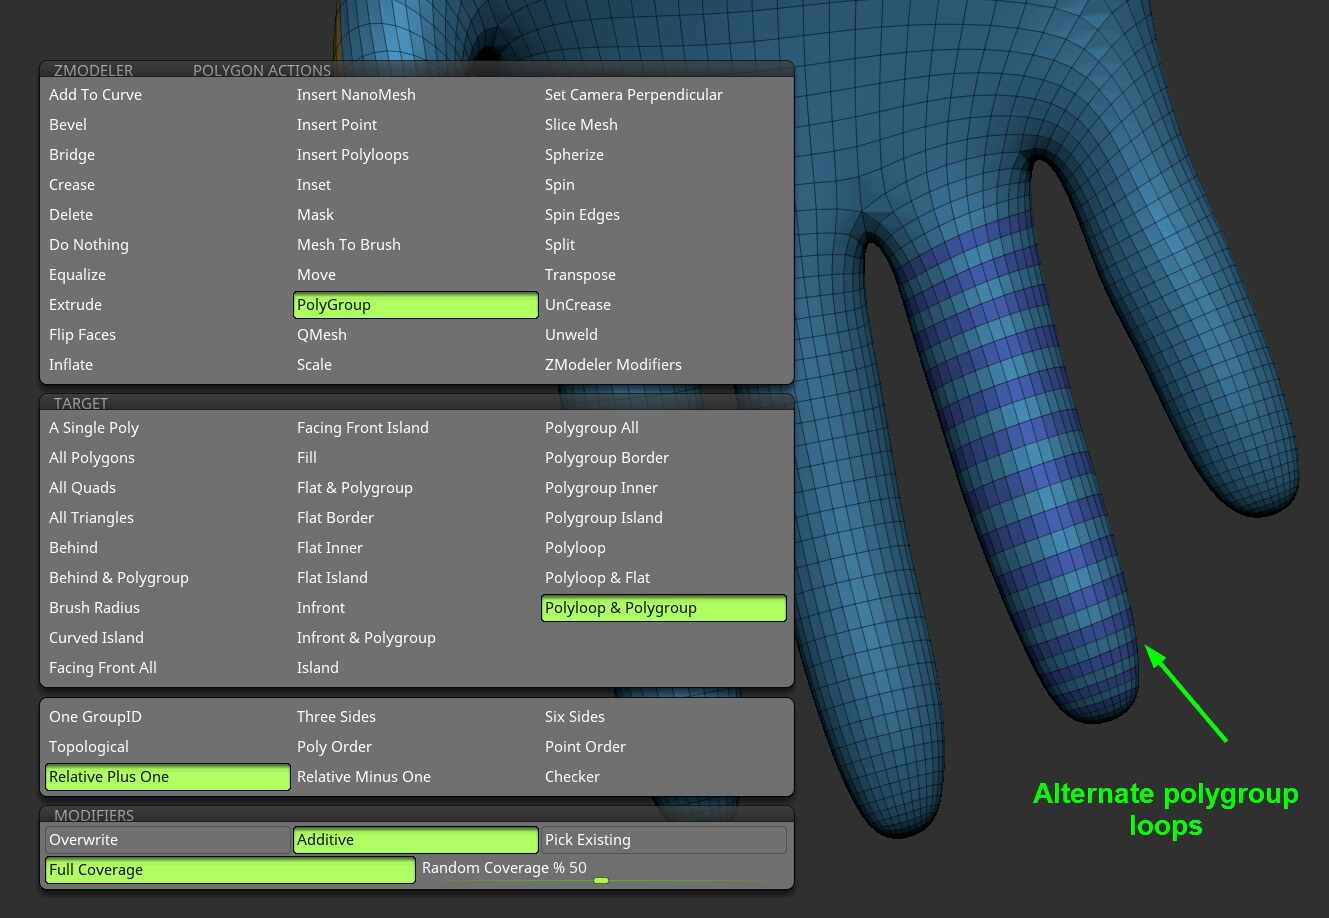Viewport: 1329px width, 918px height.
Task: Click the Insert NanoMesh action
Action: 356,95
